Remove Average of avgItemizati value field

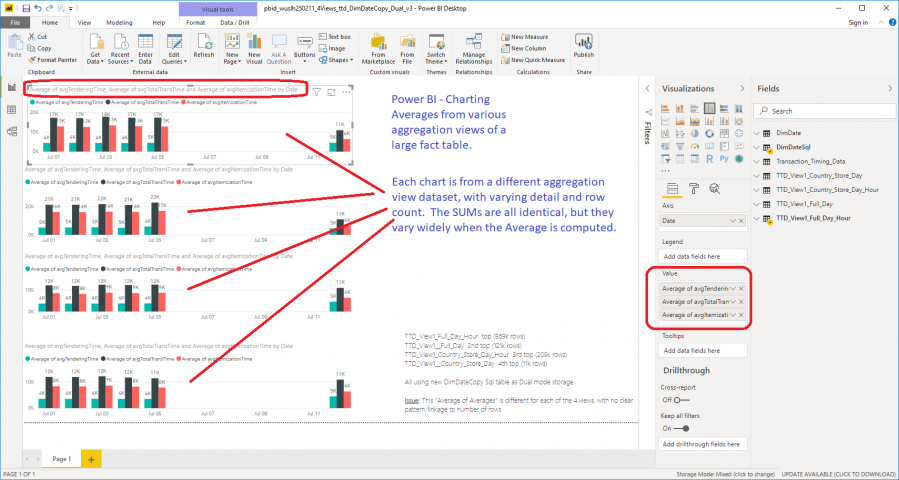(x=741, y=315)
